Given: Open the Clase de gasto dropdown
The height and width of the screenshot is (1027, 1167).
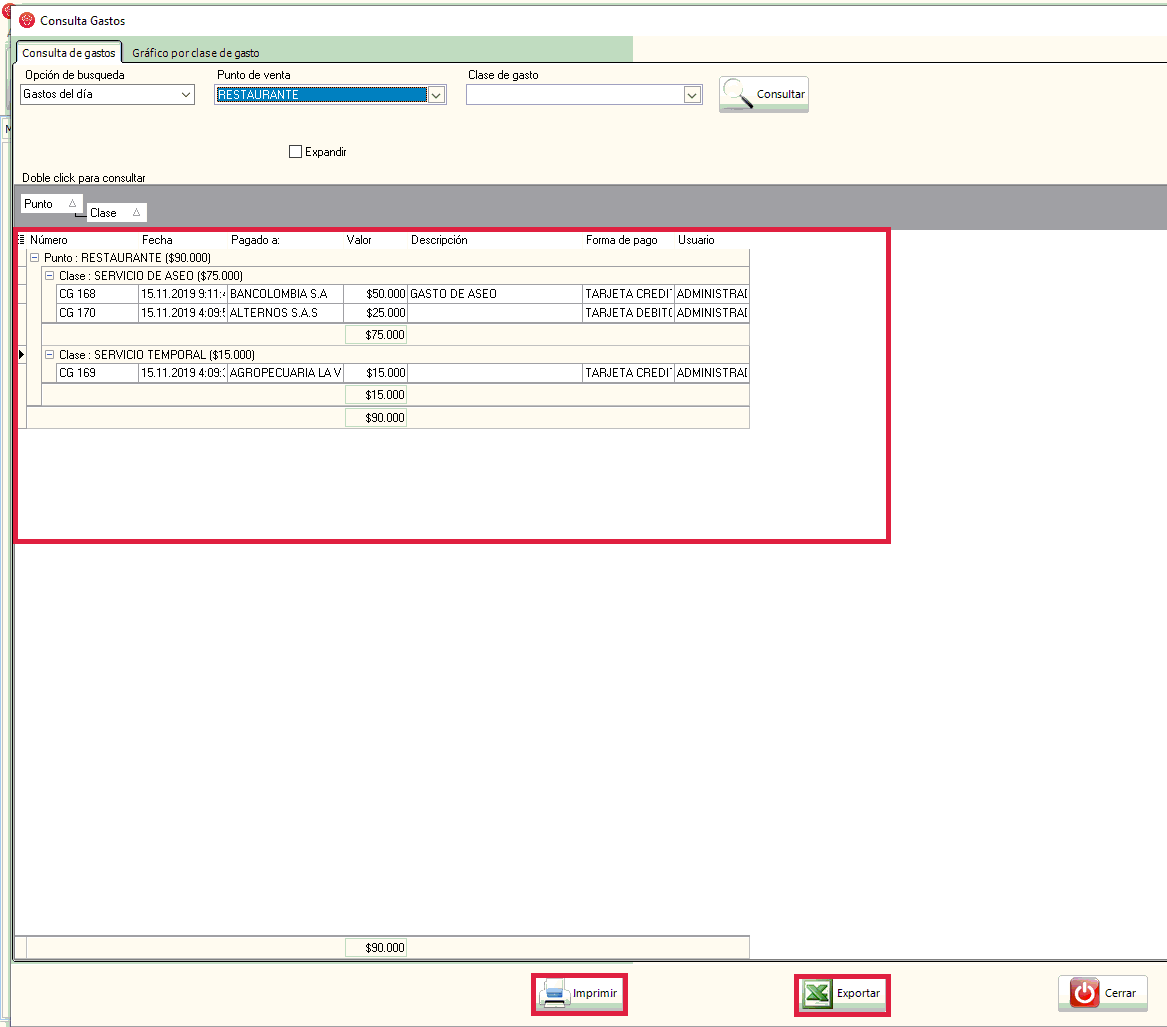Looking at the screenshot, I should pos(691,95).
